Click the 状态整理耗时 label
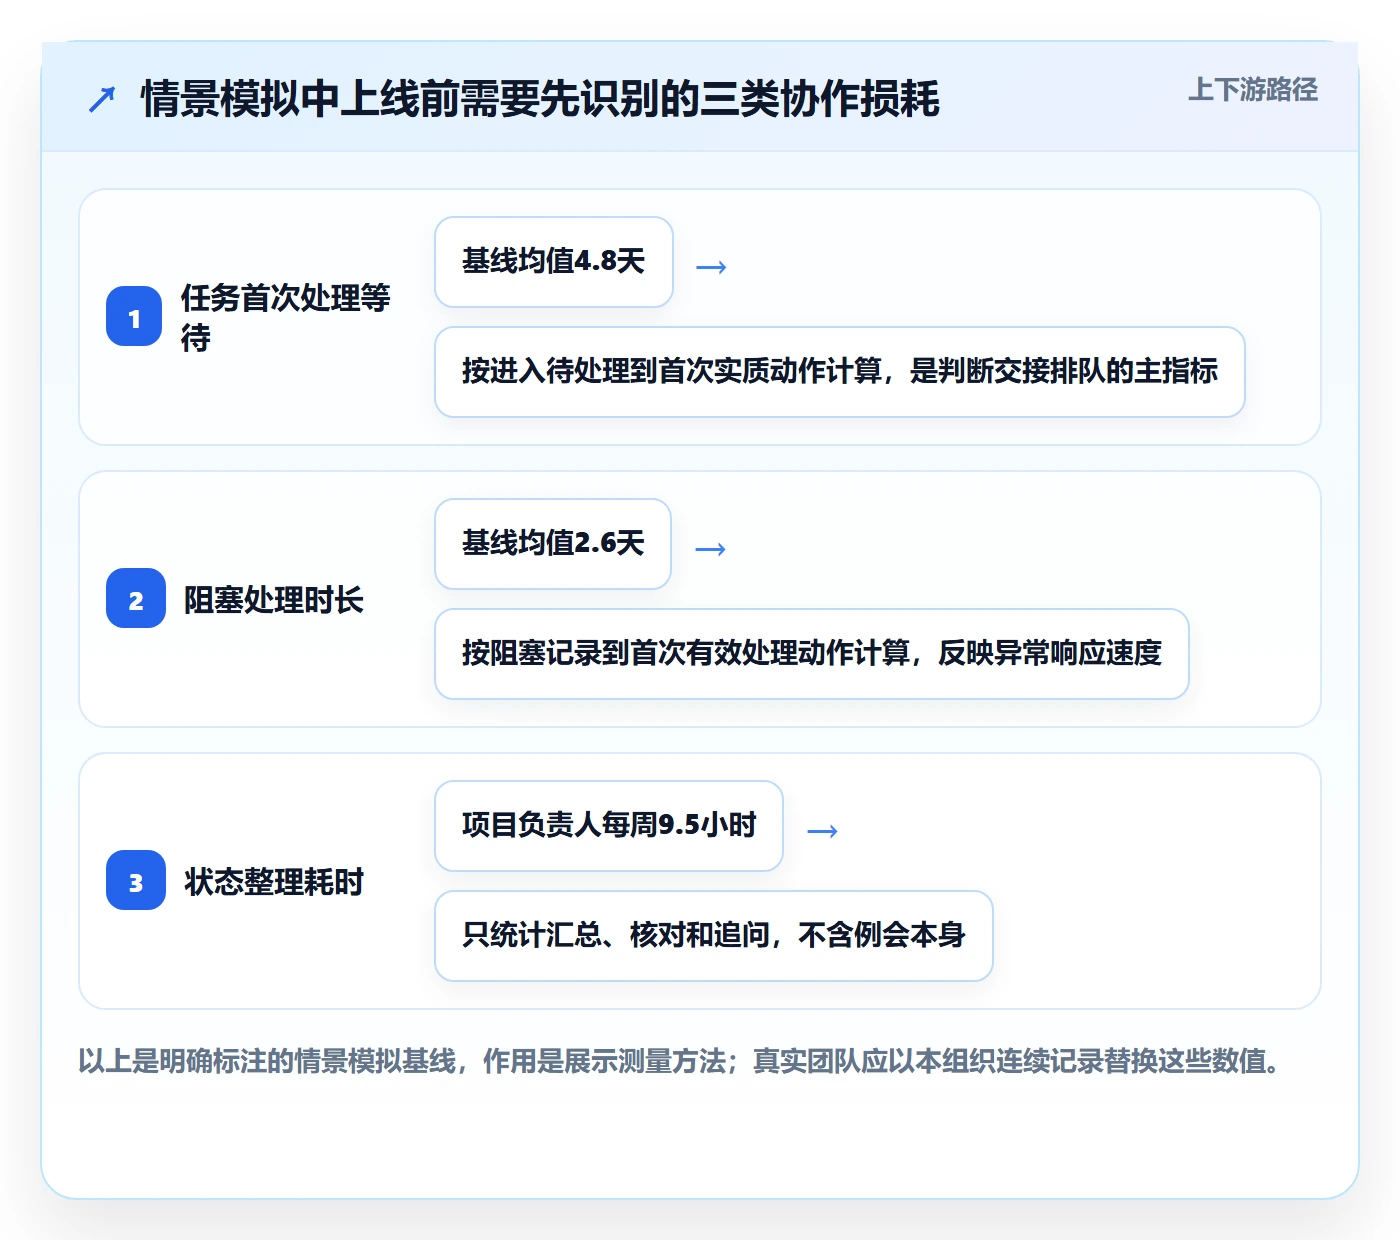This screenshot has height=1240, width=1400. pos(274,882)
